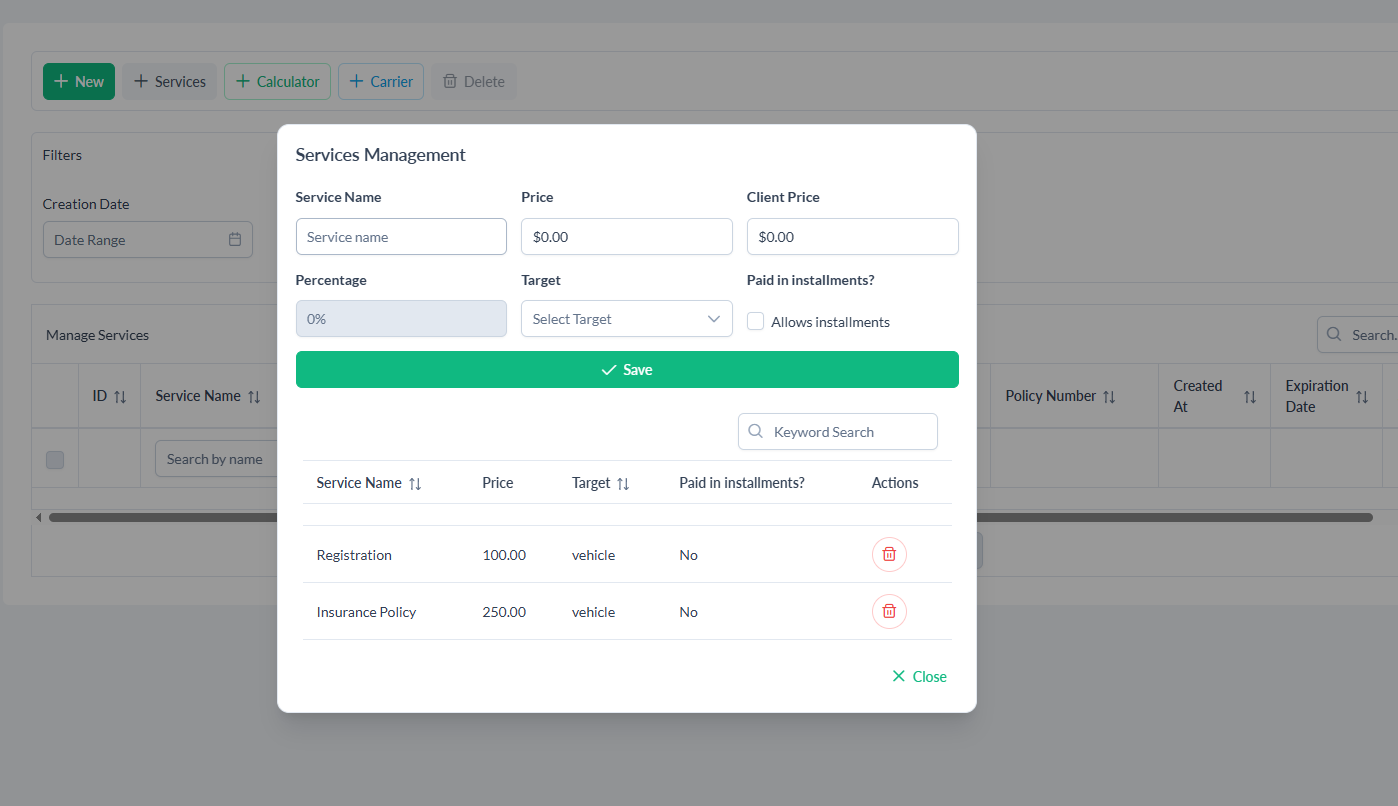Sort modal table by Target column
This screenshot has width=1398, height=806.
point(623,484)
